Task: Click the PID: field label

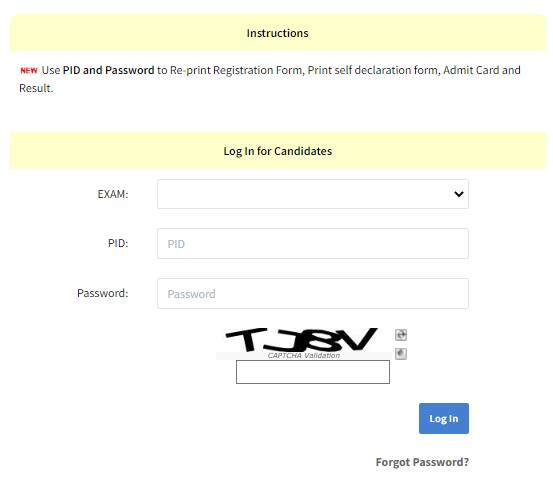Action: pyautogui.click(x=118, y=243)
